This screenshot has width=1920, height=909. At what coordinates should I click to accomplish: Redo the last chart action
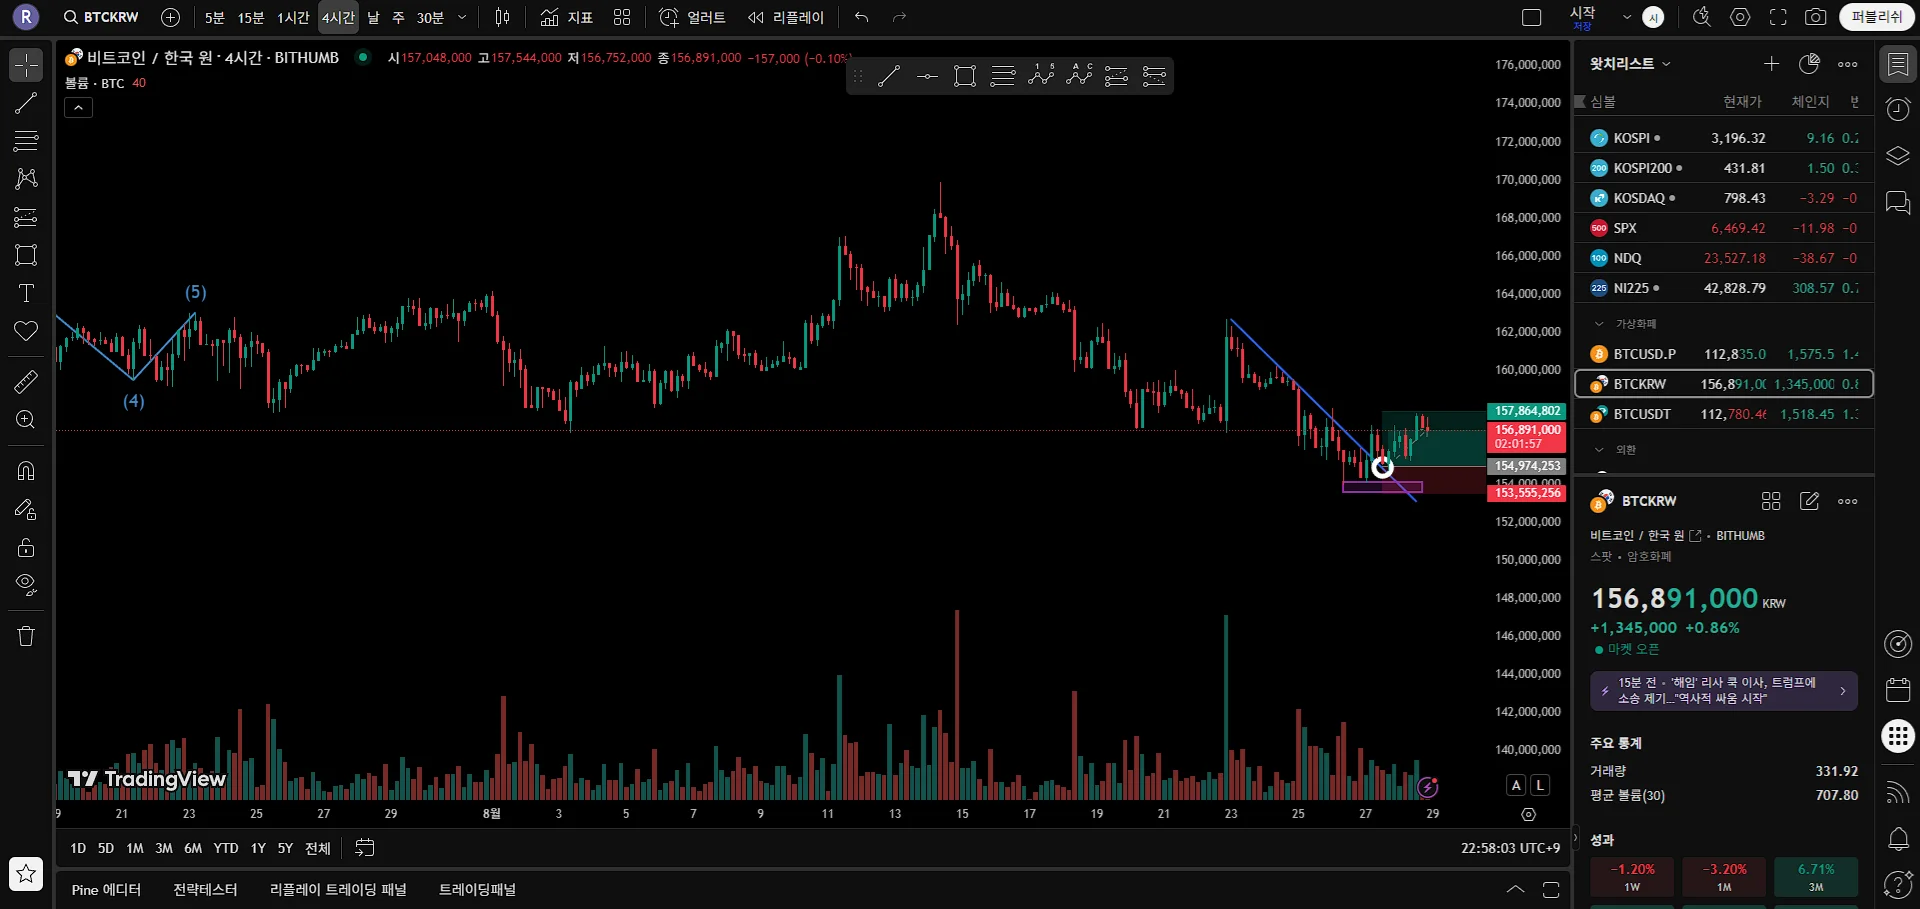[x=899, y=17]
